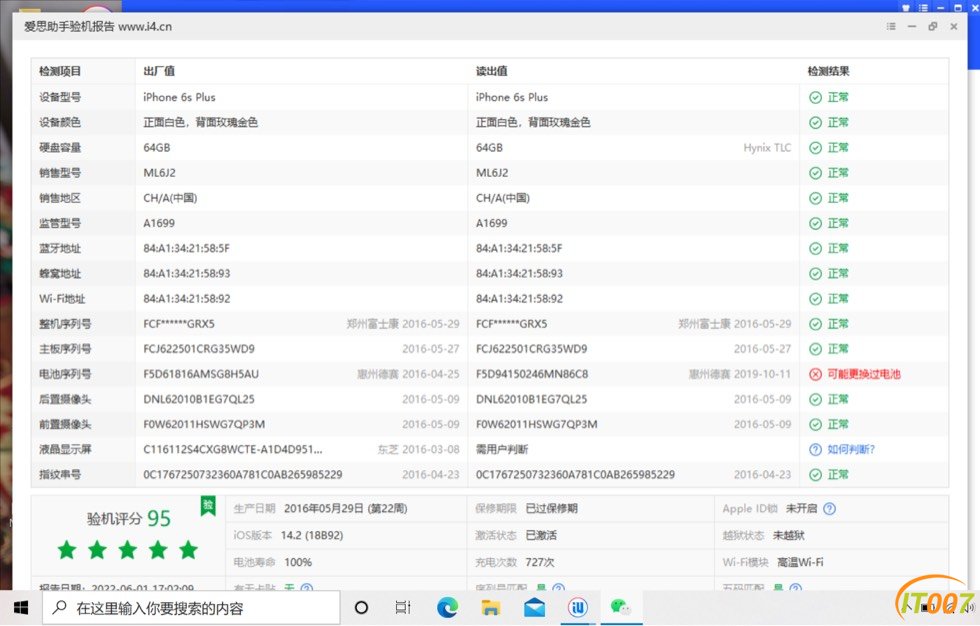
Task: Click the green check icon in 指纹串号 row
Action: click(x=815, y=475)
